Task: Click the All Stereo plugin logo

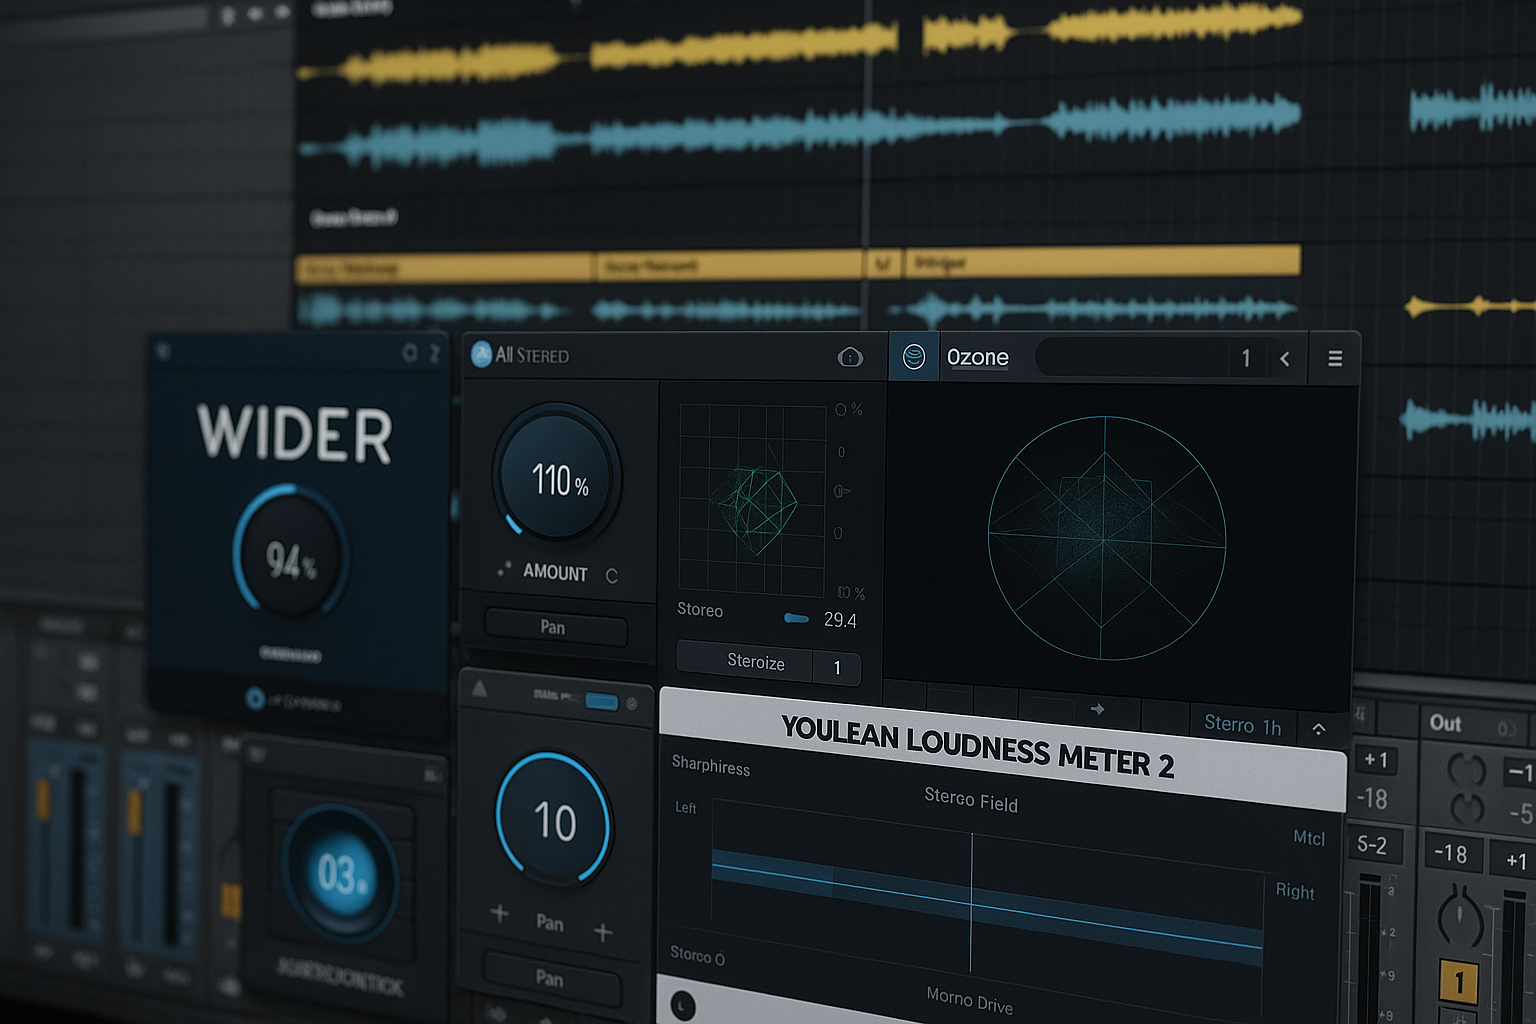Action: (481, 355)
